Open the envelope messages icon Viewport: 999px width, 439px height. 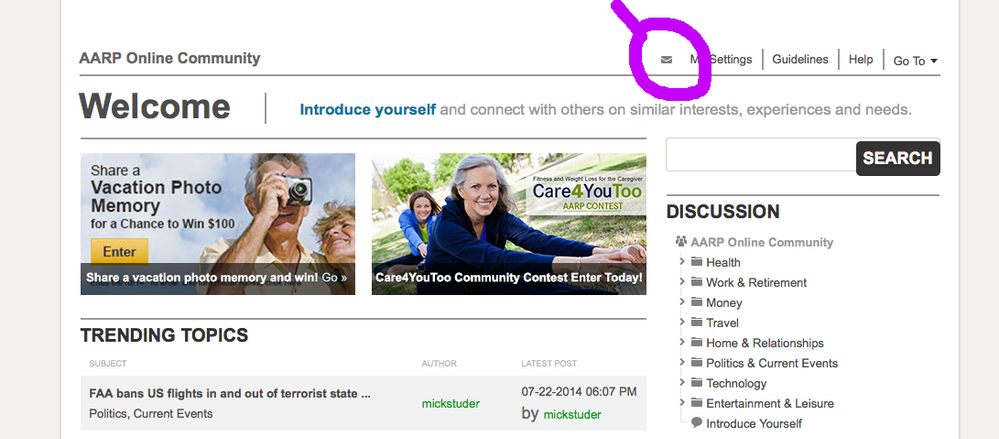pos(666,60)
